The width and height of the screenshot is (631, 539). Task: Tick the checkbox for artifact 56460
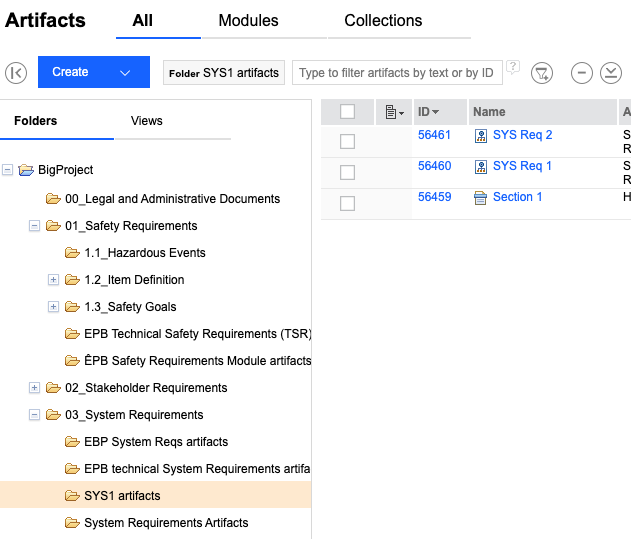[x=347, y=172]
